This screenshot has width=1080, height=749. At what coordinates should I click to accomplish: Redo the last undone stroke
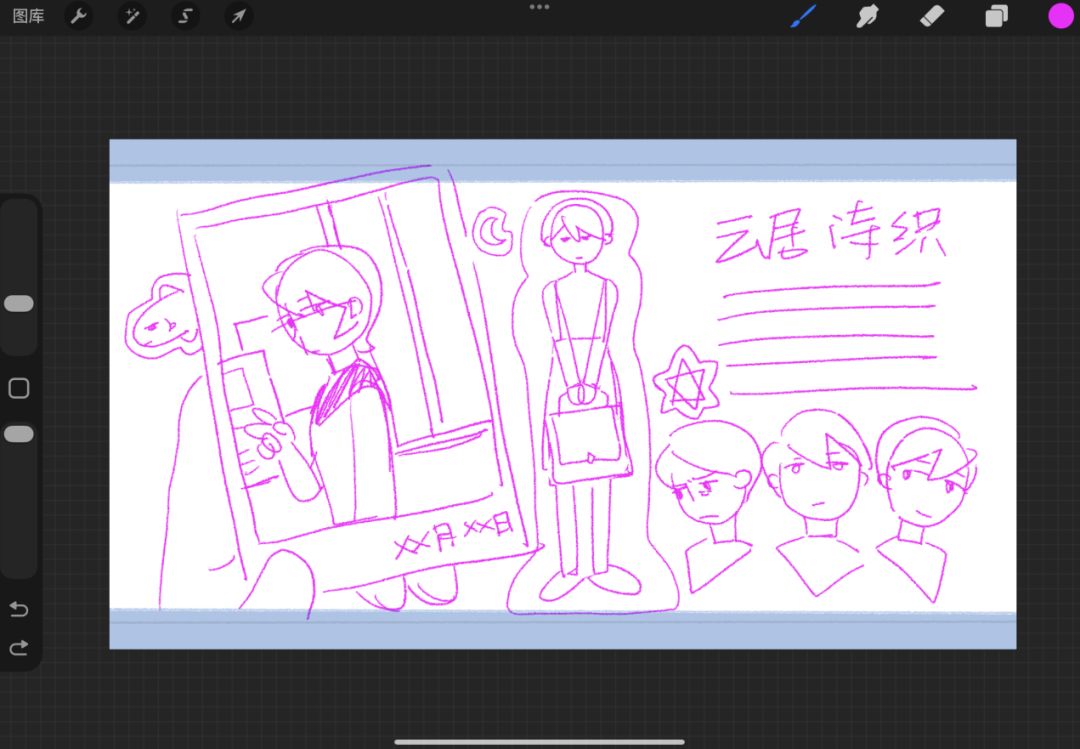[x=19, y=648]
